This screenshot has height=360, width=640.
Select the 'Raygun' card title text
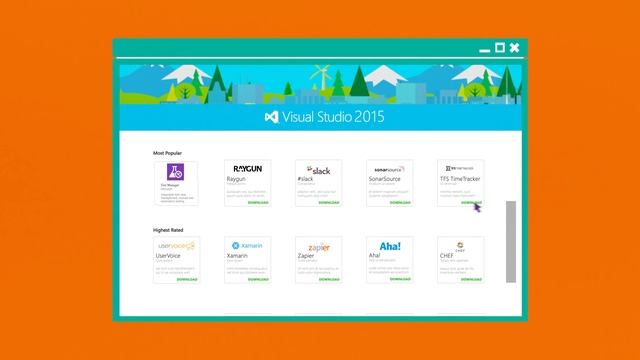point(236,179)
